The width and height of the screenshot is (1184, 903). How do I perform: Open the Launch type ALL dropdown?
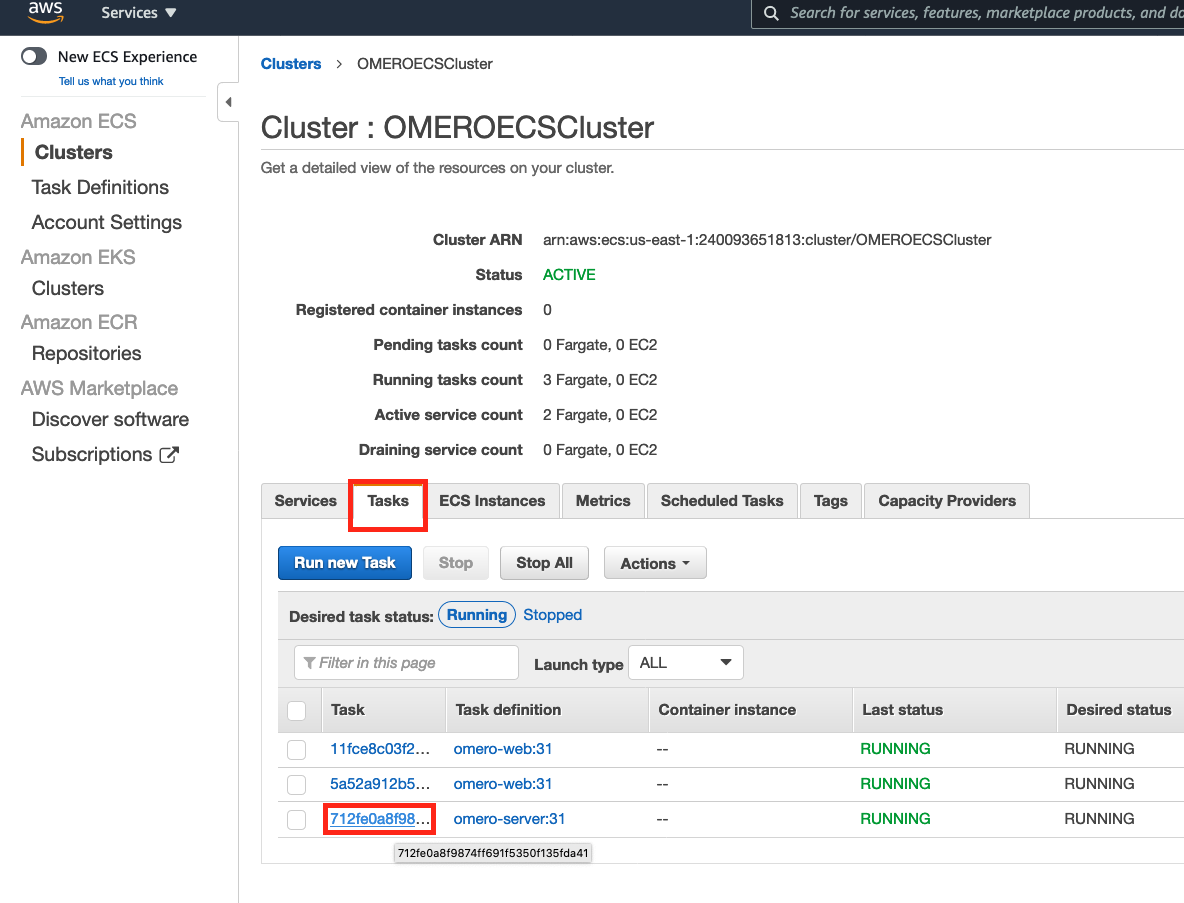(x=686, y=663)
